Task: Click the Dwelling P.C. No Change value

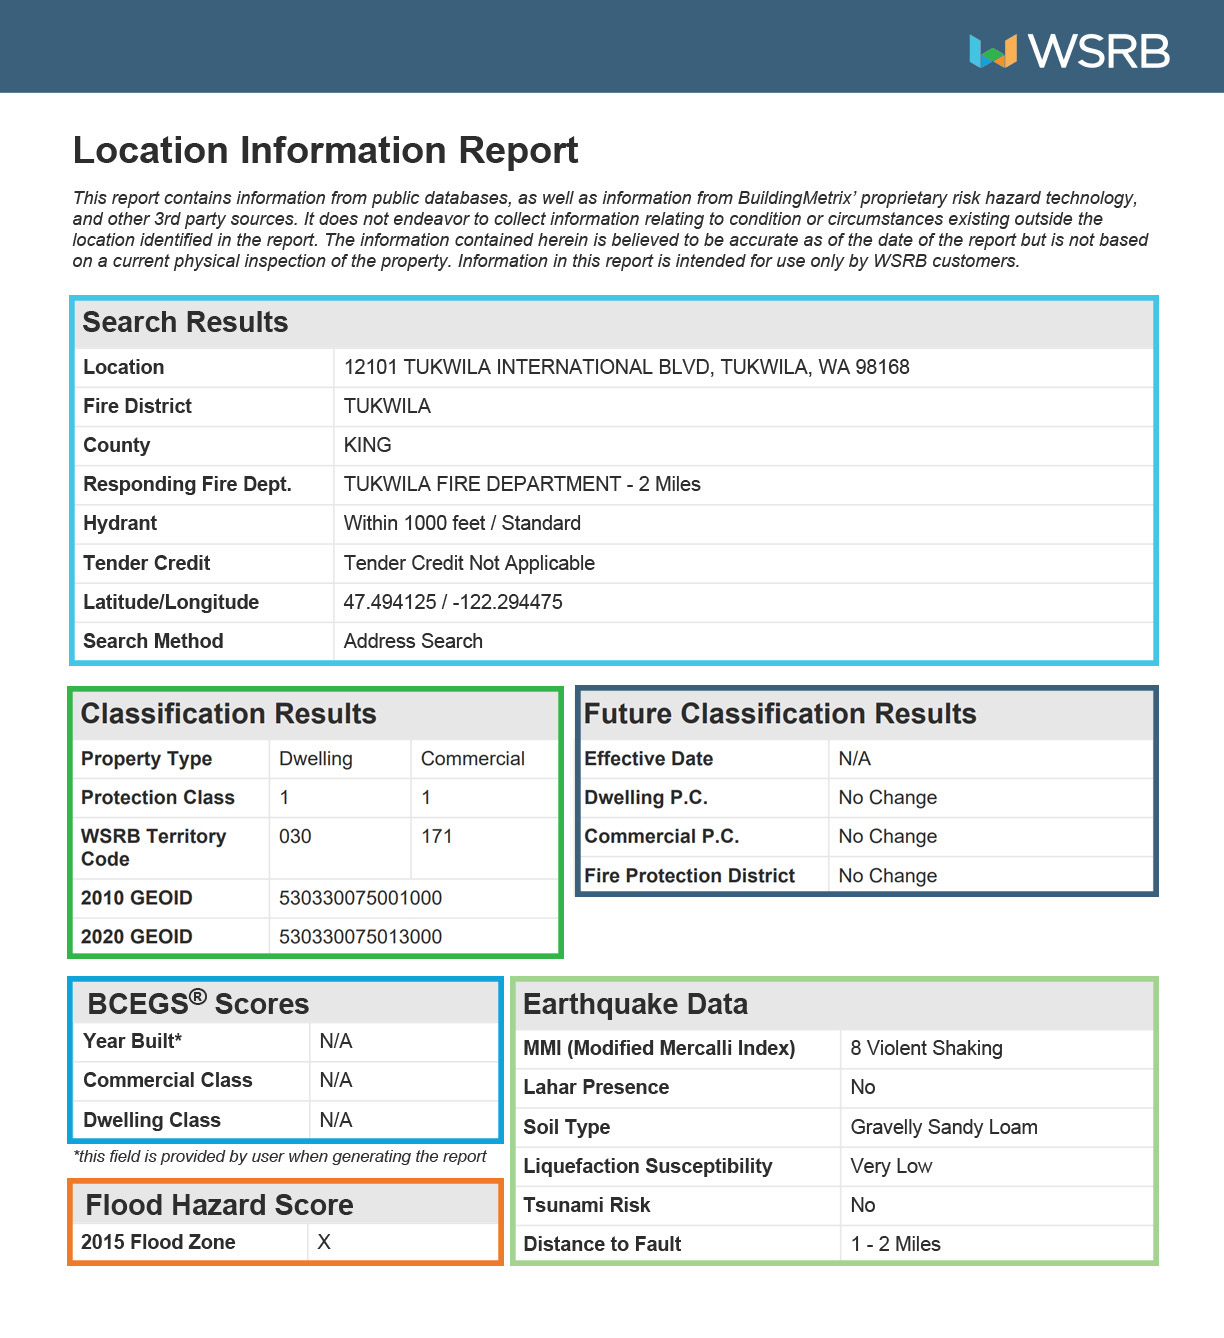Action: tap(888, 797)
